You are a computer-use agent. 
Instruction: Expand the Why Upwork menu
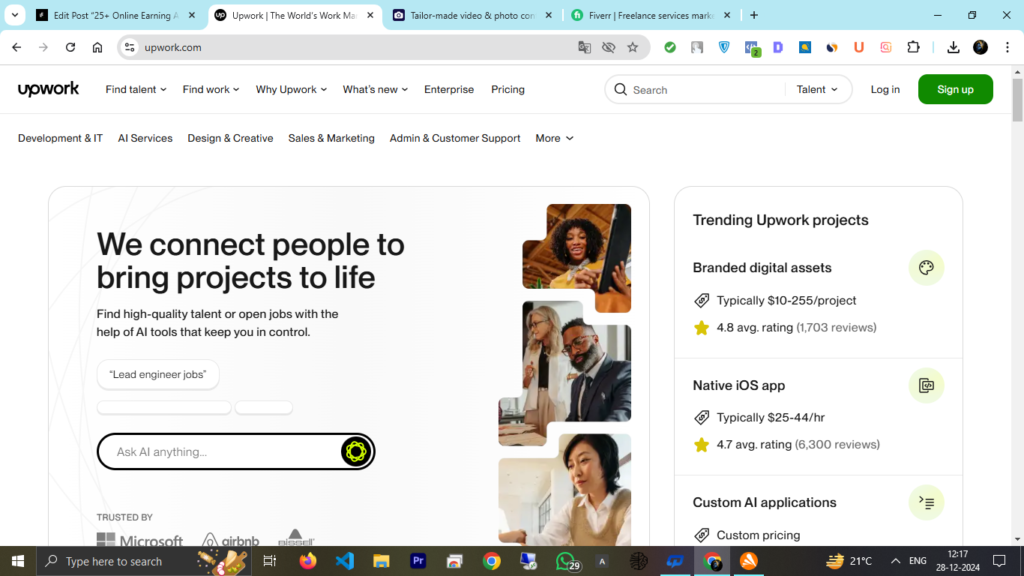click(292, 89)
